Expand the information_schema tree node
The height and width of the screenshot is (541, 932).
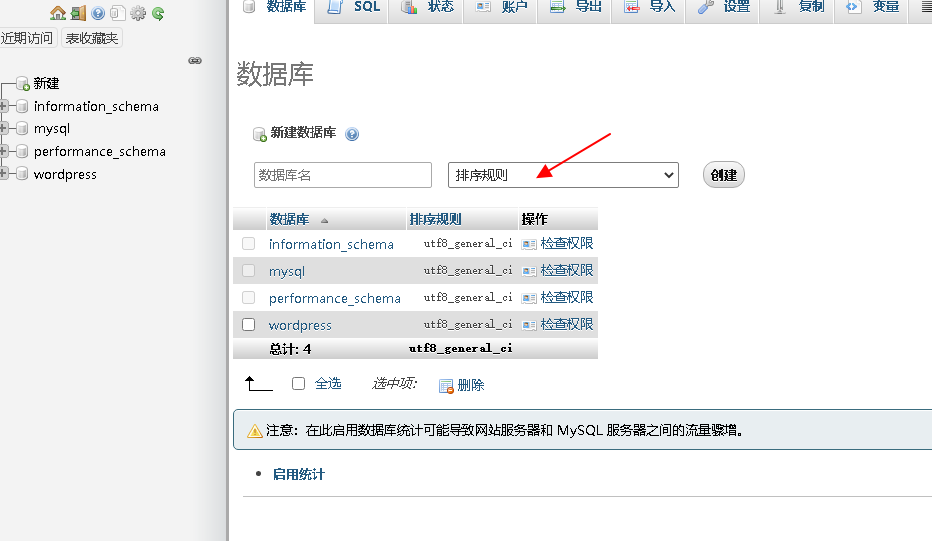5,106
